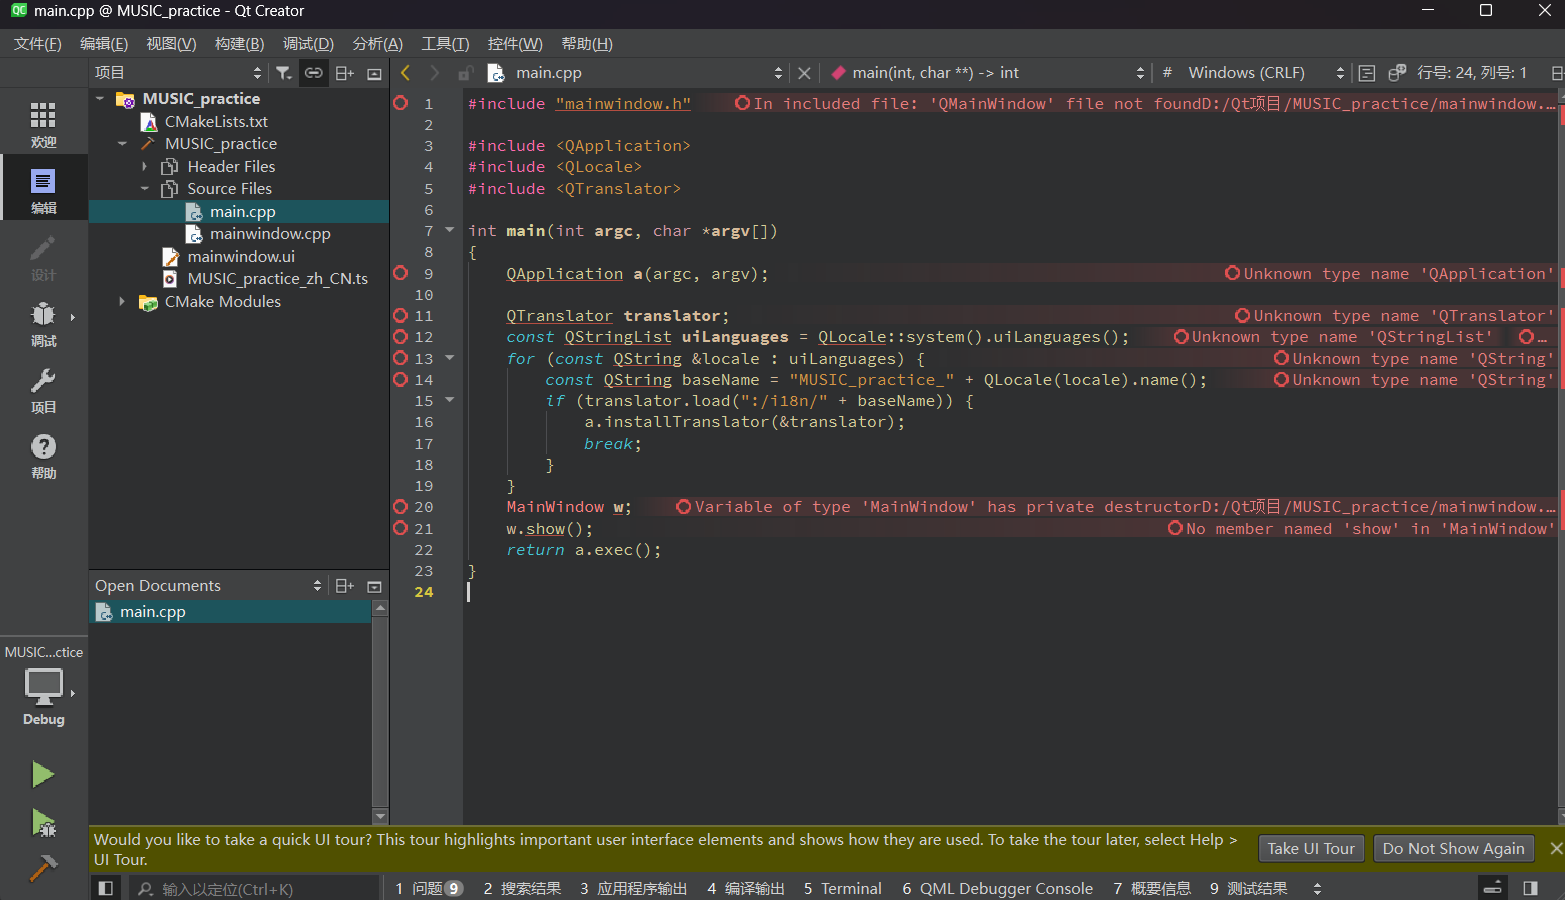1565x900 pixels.
Task: Open the MUSIC_practice Debug kit selector
Action: click(x=43, y=686)
